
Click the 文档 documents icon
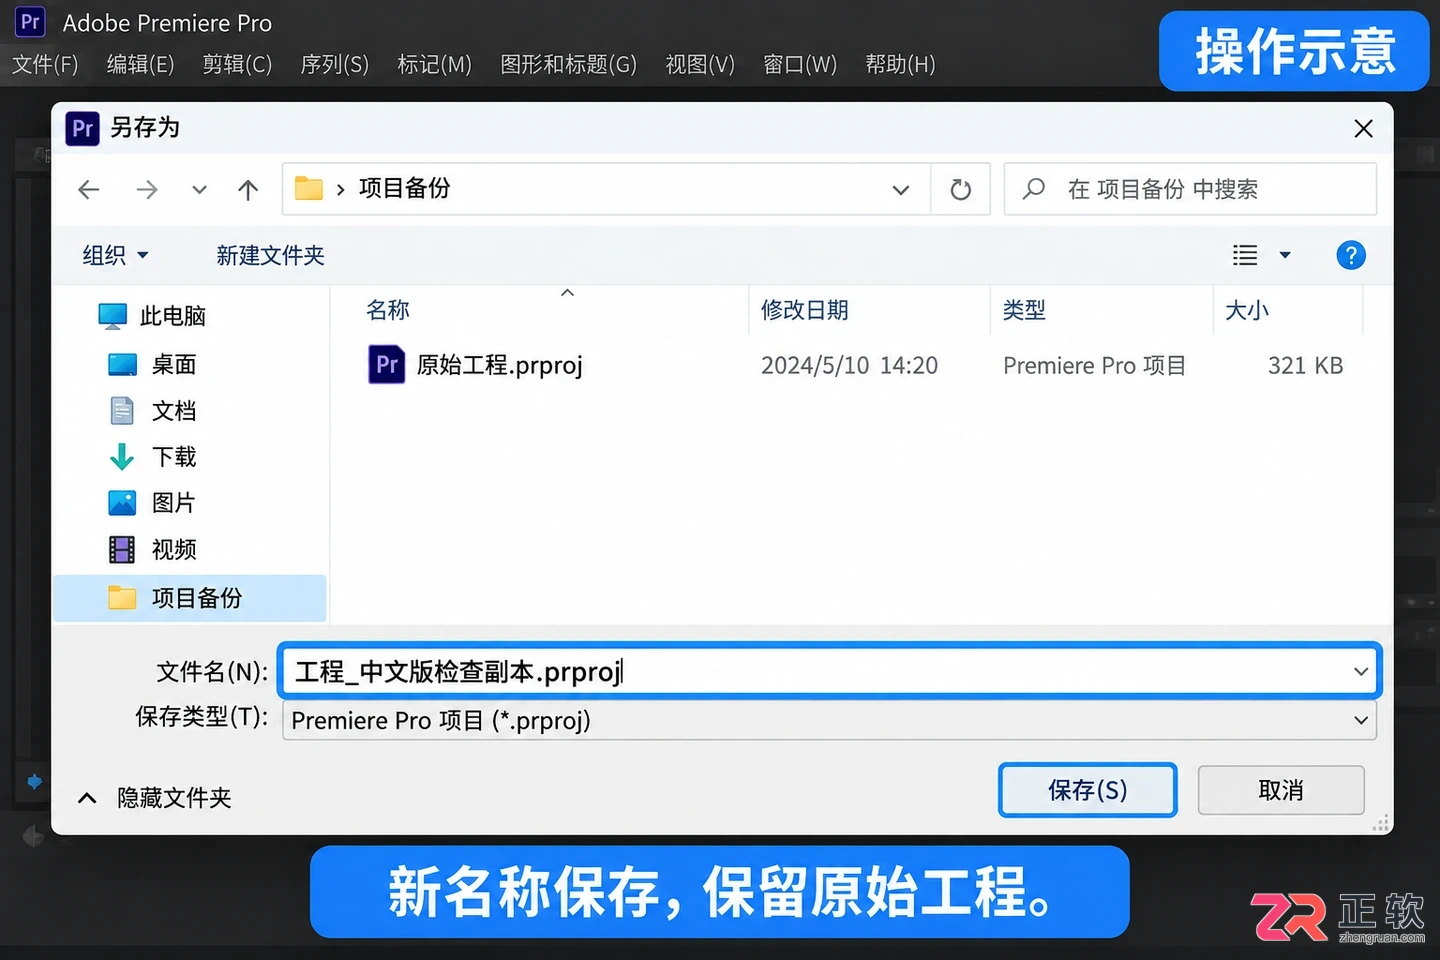point(122,411)
